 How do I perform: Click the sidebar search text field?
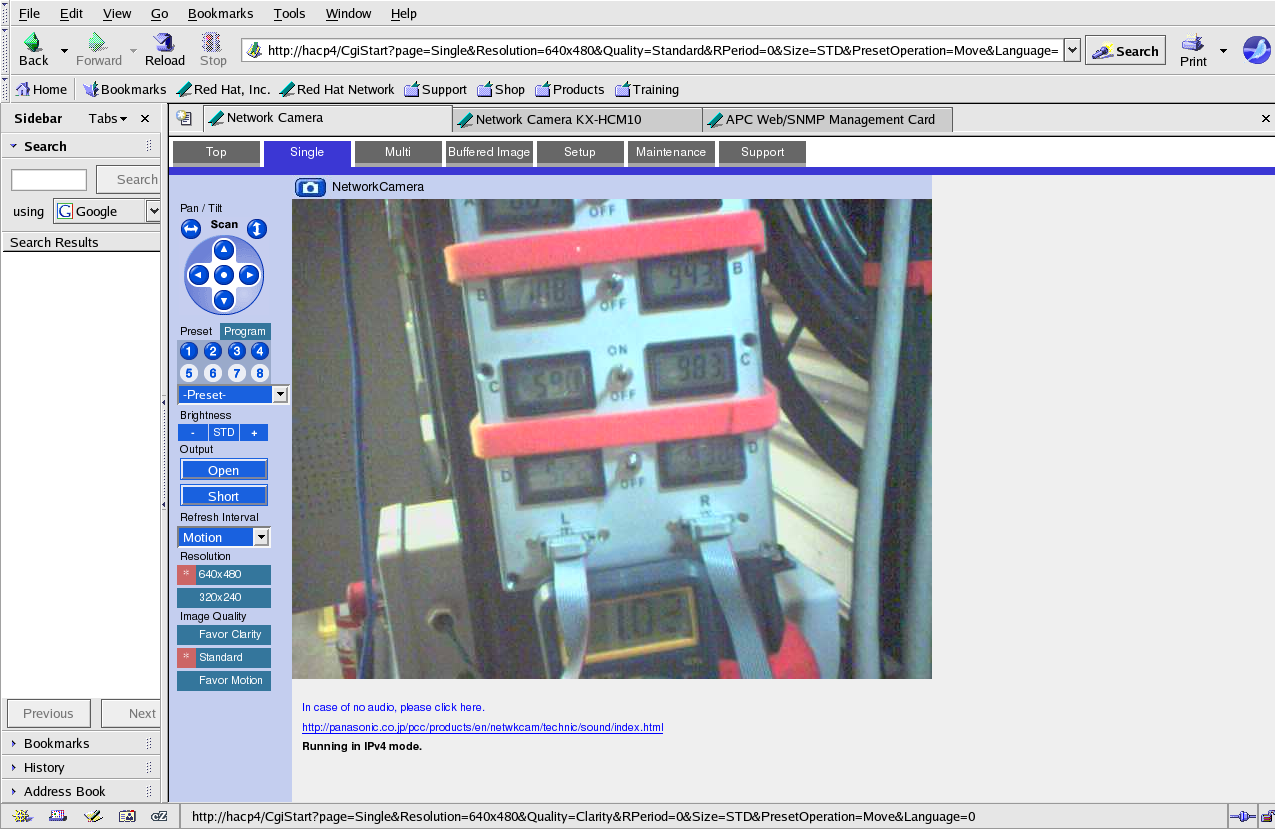49,180
